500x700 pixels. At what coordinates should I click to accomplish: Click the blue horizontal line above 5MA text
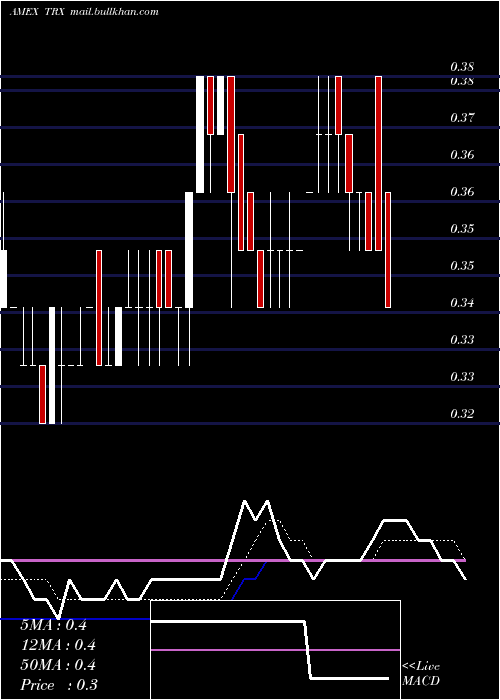(x=75, y=619)
